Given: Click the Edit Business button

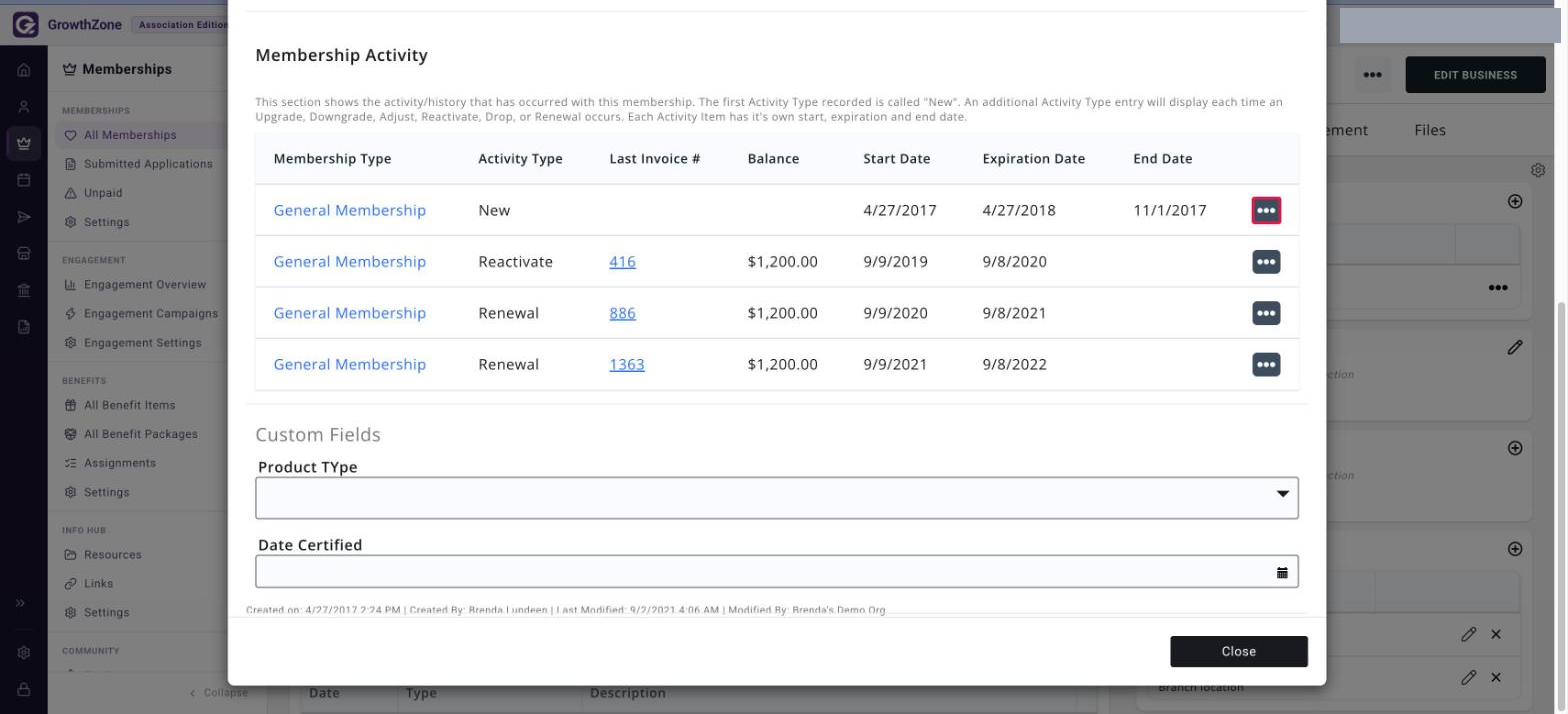Looking at the screenshot, I should pyautogui.click(x=1475, y=75).
